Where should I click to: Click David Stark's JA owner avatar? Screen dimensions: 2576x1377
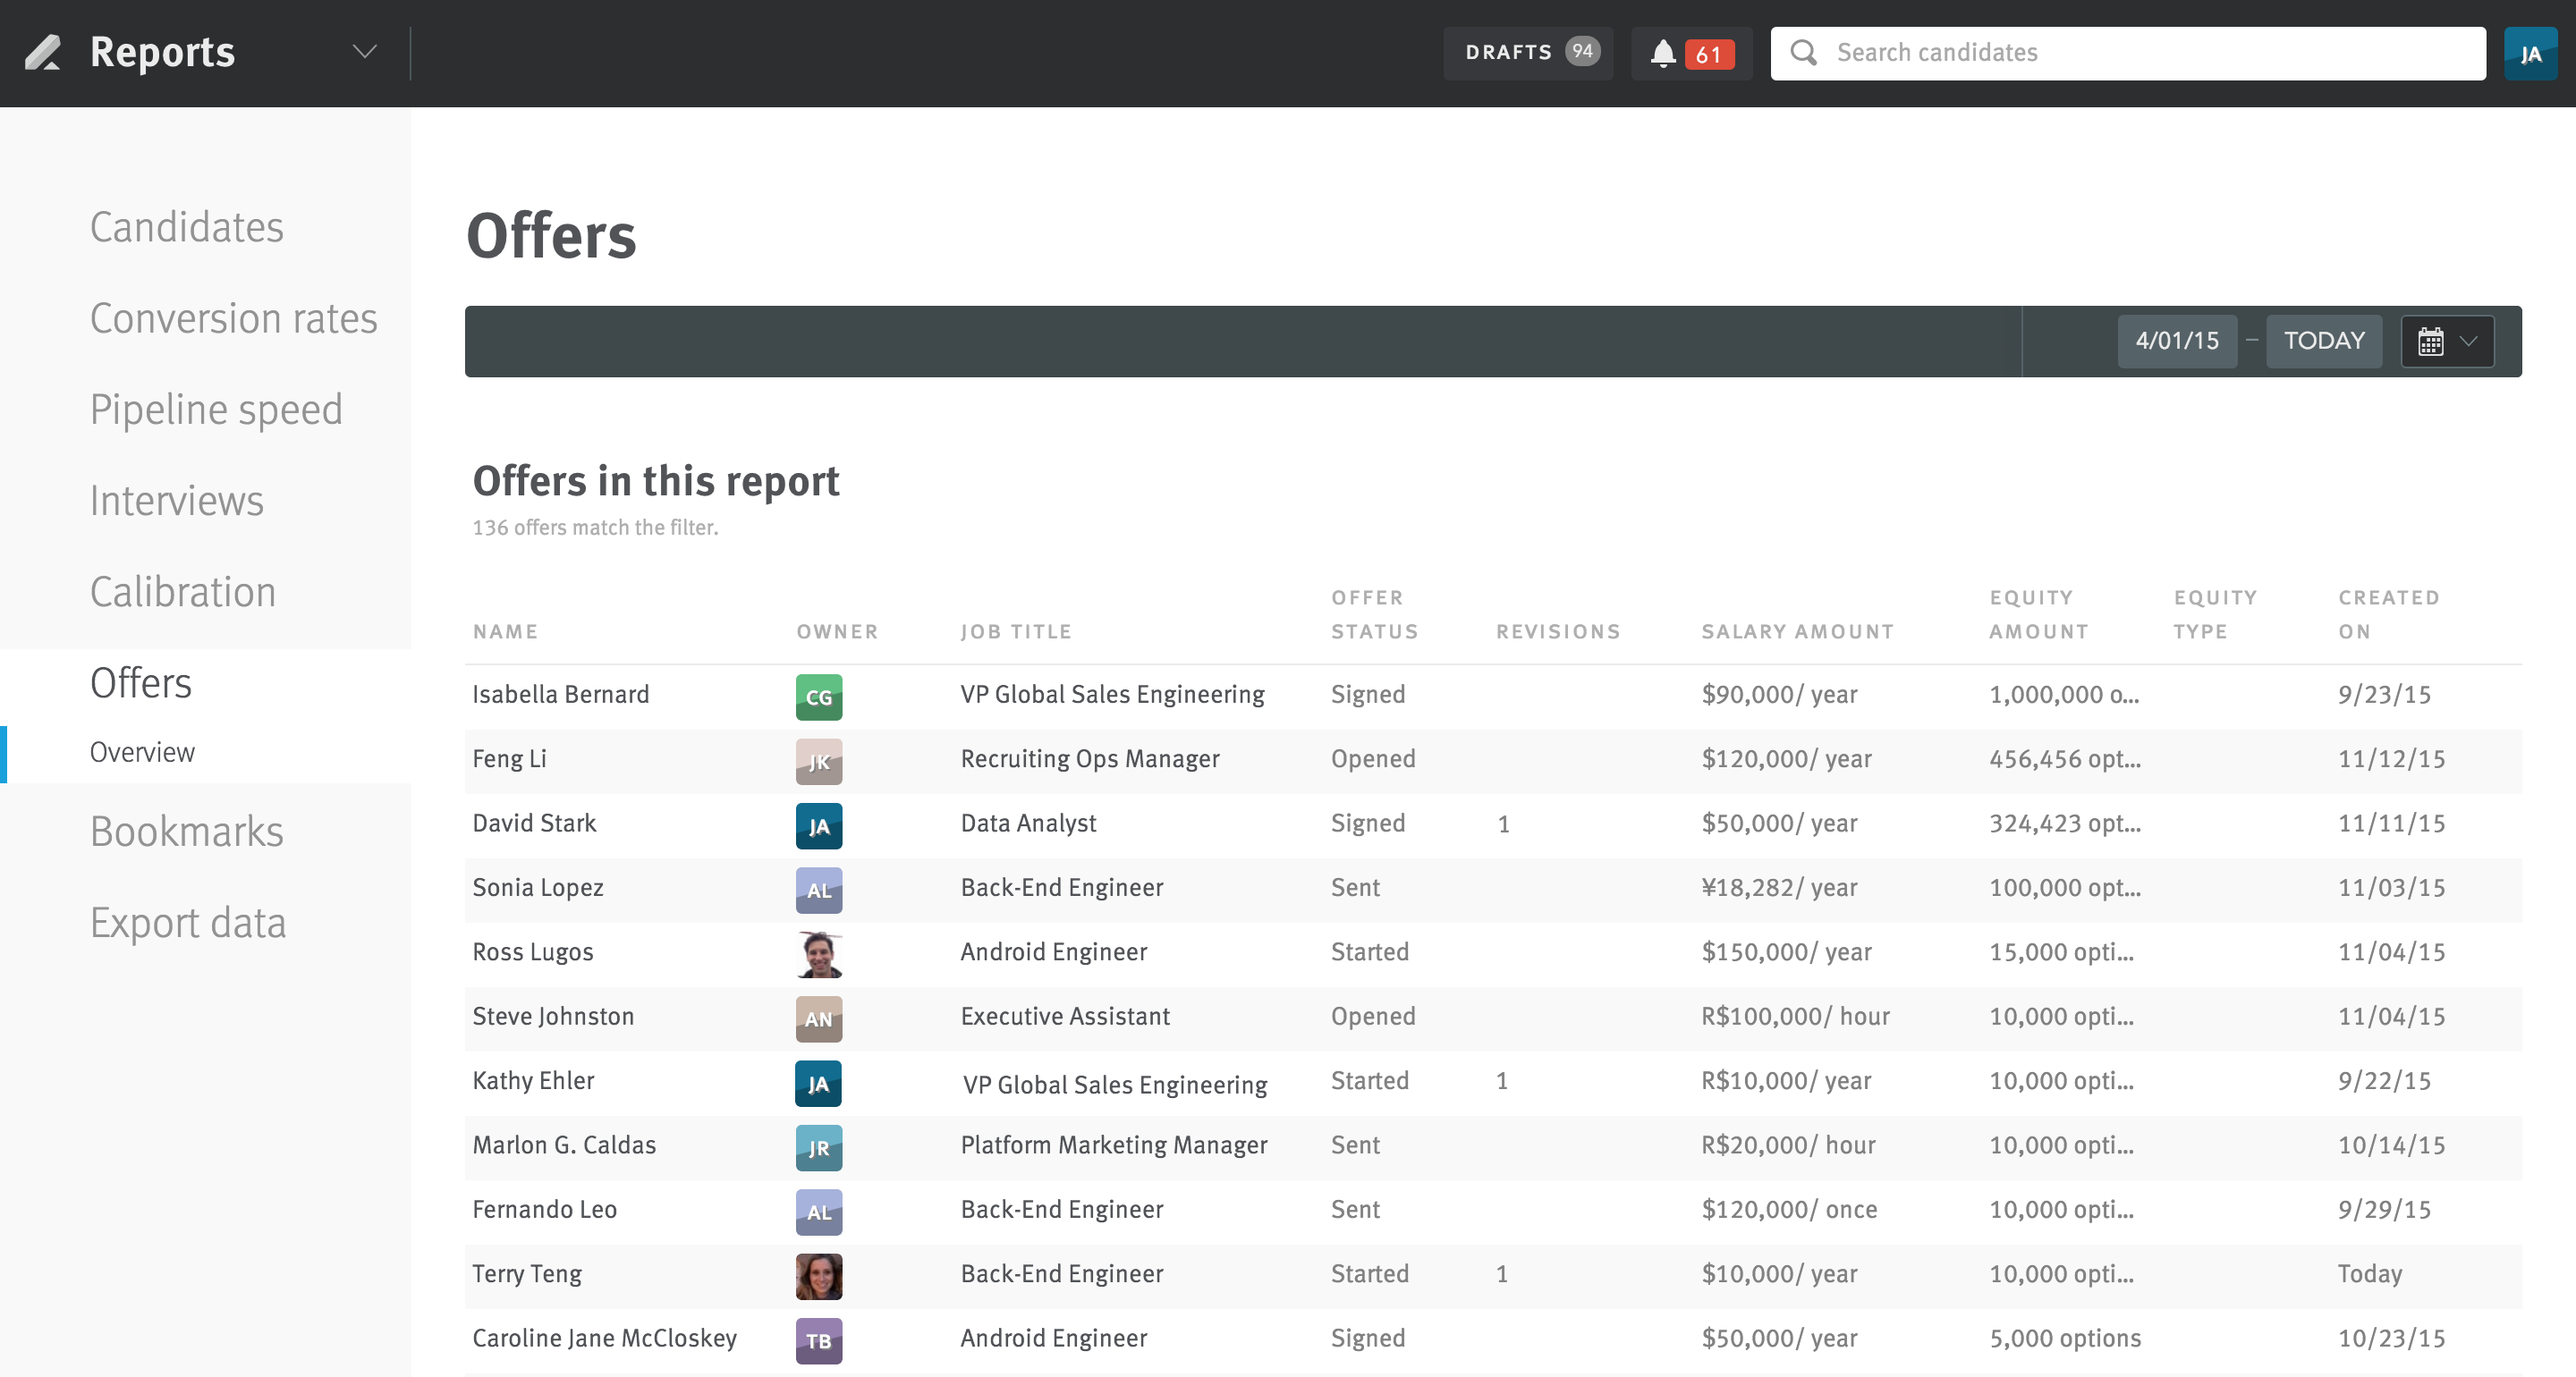(x=819, y=826)
